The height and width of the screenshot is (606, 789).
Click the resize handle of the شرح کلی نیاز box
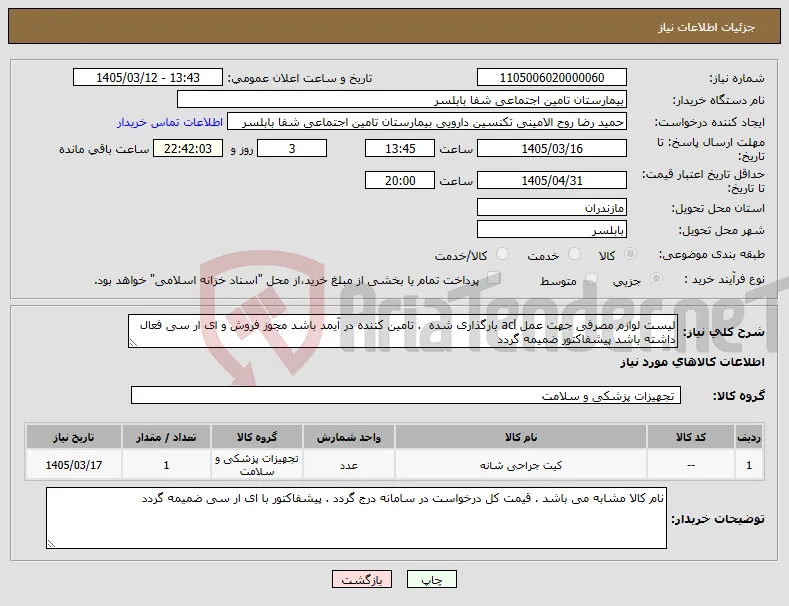coord(133,343)
